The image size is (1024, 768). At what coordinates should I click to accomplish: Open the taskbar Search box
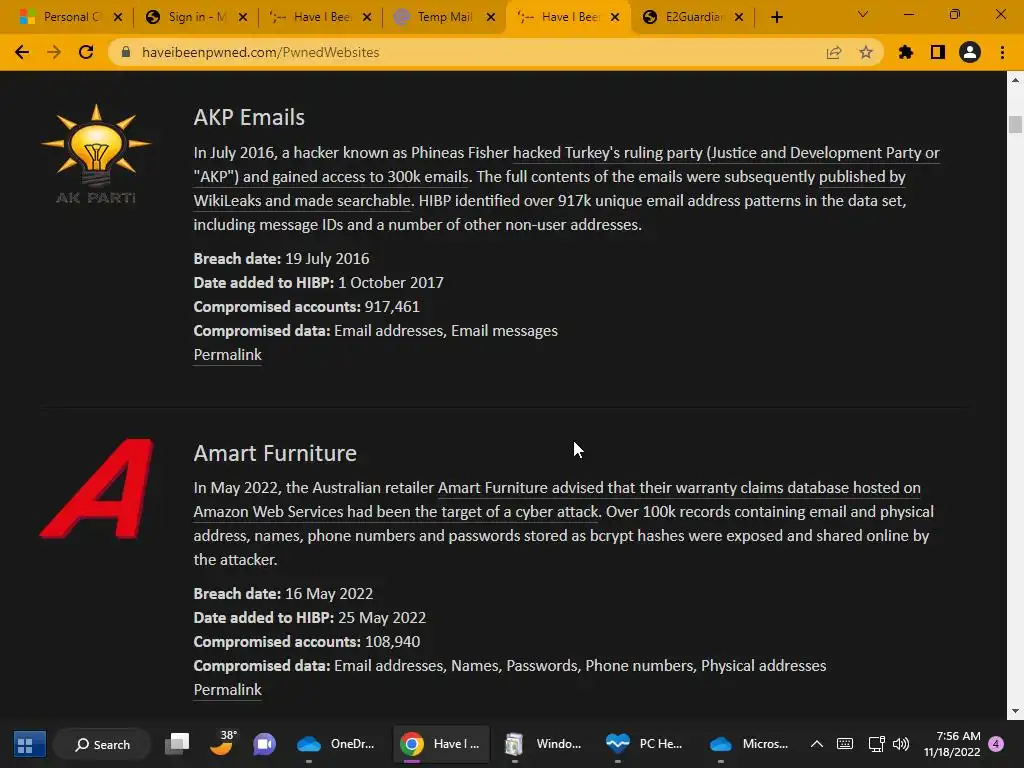pyautogui.click(x=103, y=744)
